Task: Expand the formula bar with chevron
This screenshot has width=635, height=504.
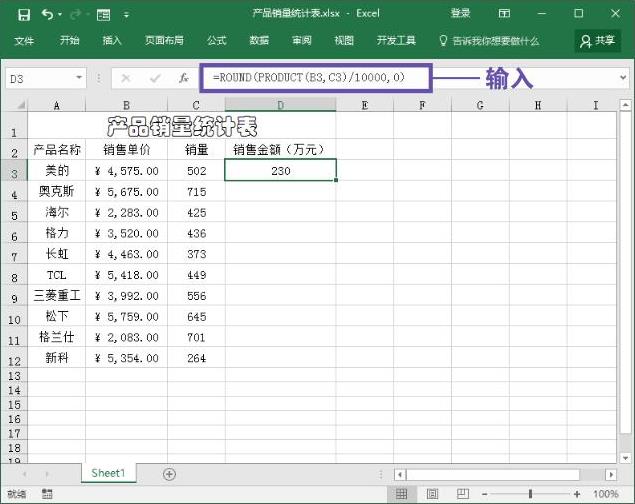Action: [x=623, y=77]
